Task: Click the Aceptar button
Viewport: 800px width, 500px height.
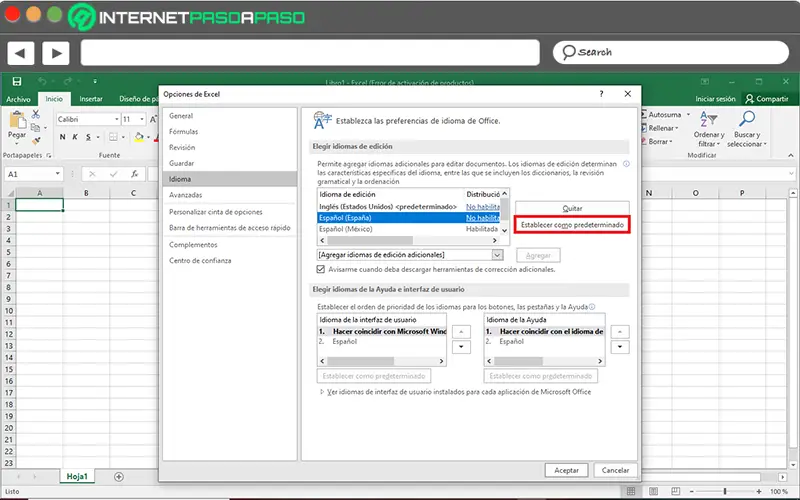Action: coord(566,470)
